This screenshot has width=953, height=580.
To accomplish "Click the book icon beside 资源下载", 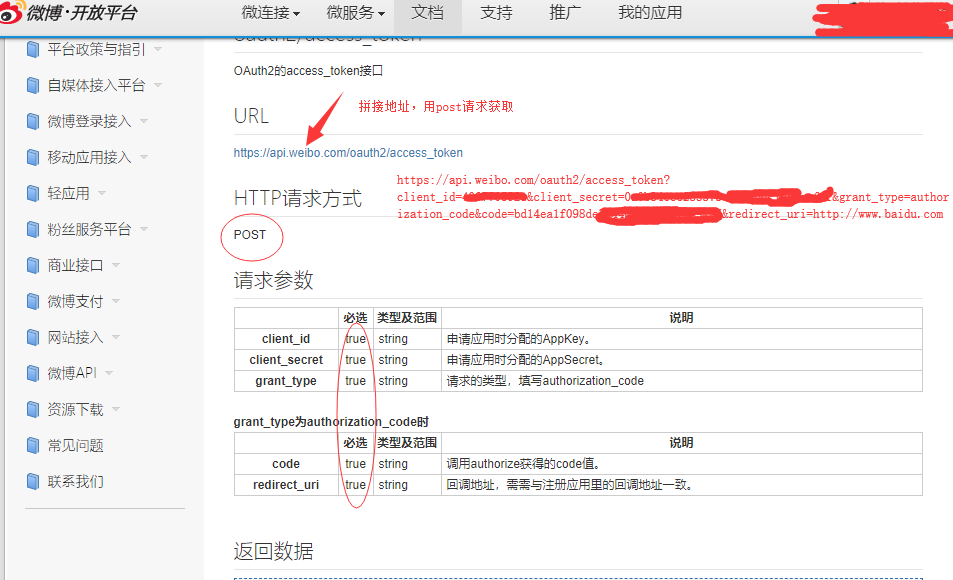I will 33,409.
